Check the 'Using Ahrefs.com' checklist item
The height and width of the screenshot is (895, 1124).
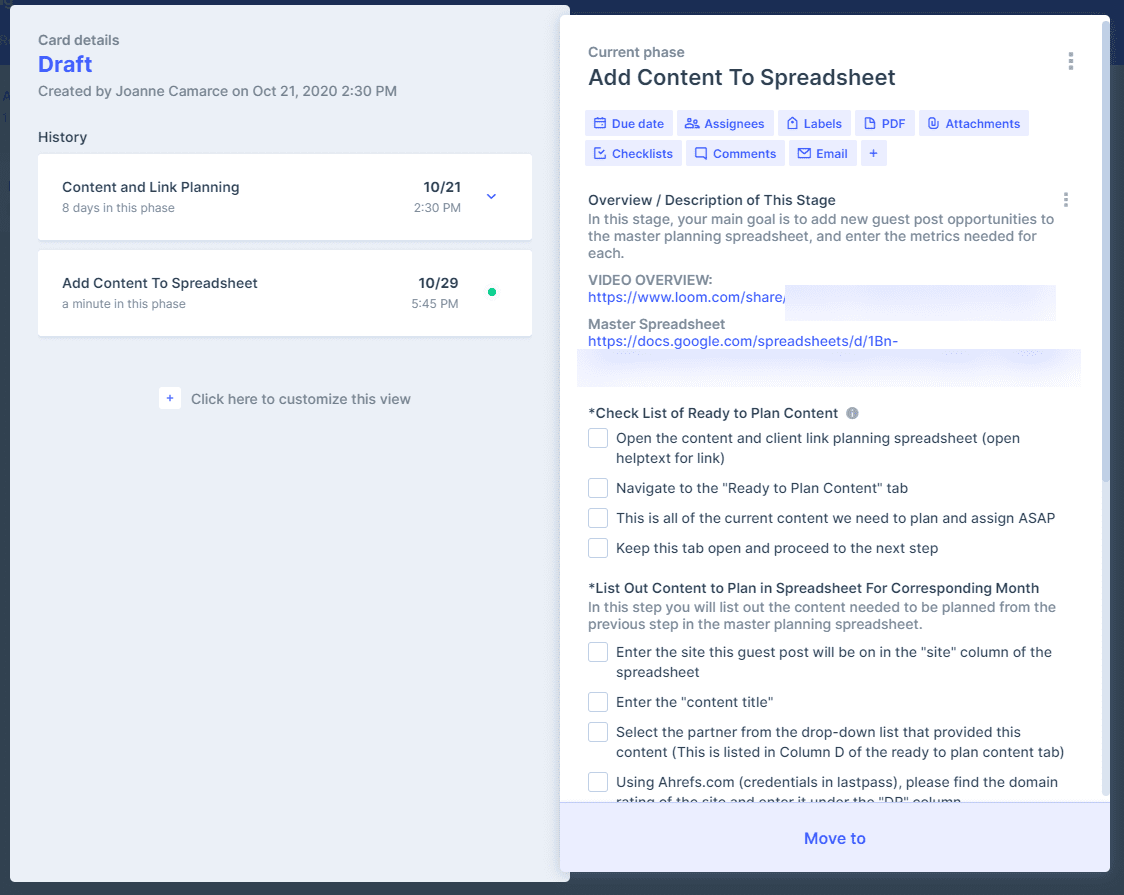click(598, 782)
